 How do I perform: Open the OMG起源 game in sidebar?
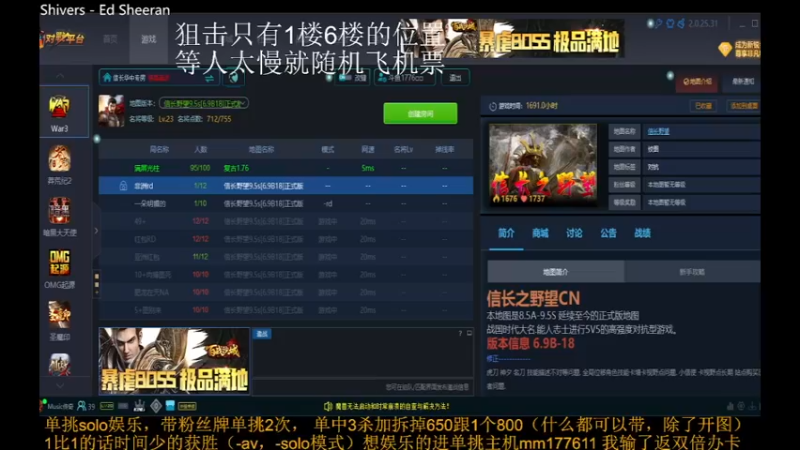(x=59, y=263)
